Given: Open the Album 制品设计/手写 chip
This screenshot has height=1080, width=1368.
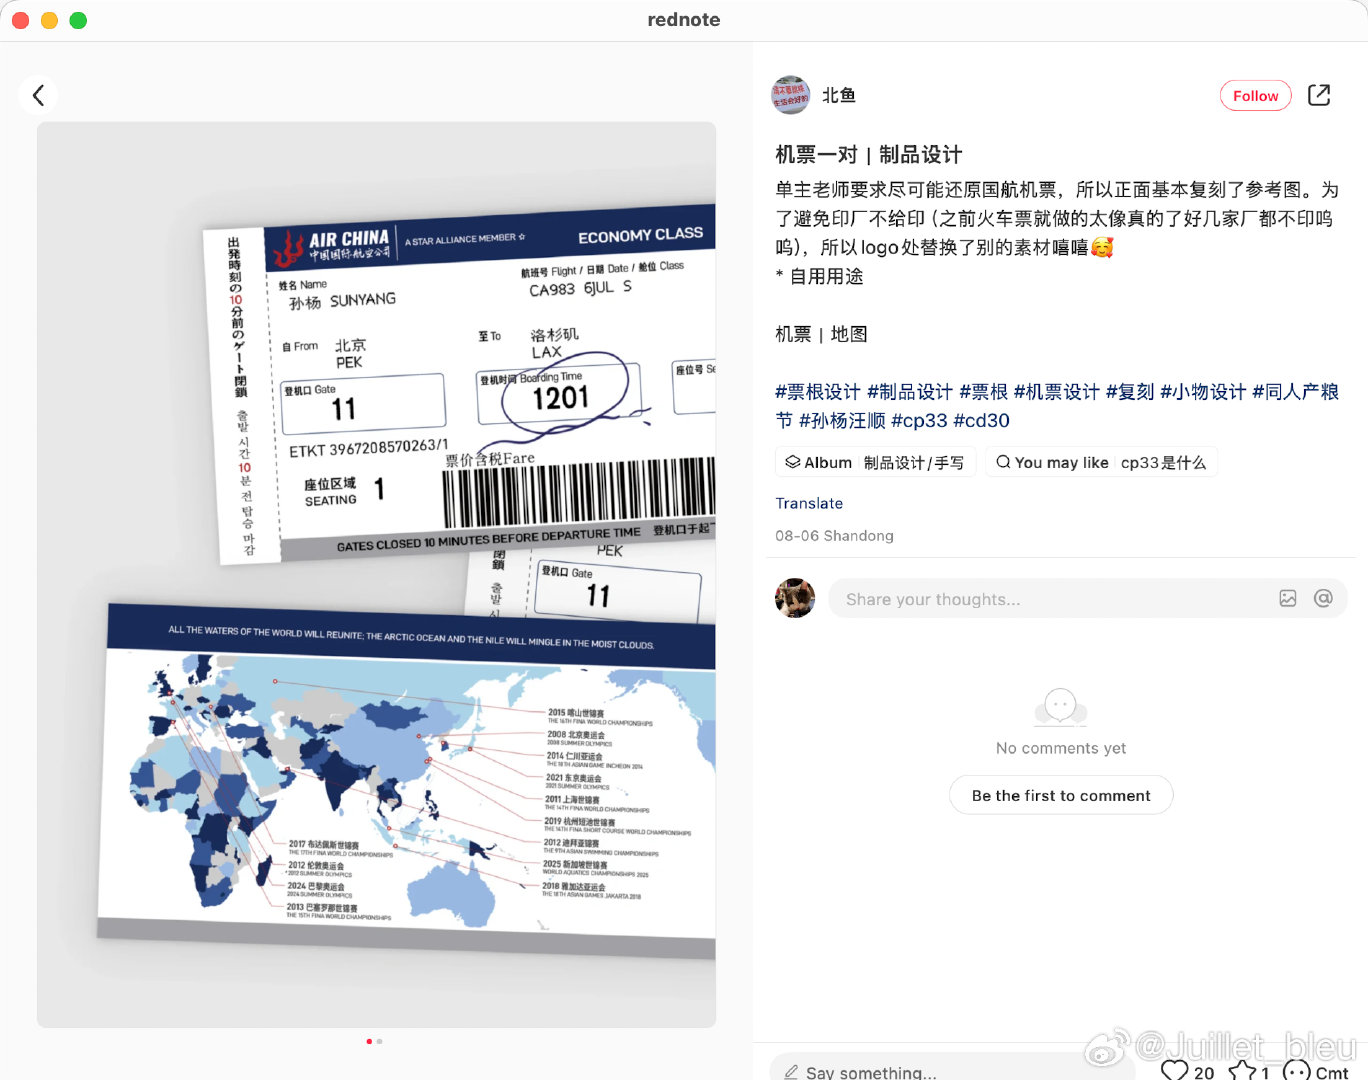Looking at the screenshot, I should pyautogui.click(x=875, y=462).
